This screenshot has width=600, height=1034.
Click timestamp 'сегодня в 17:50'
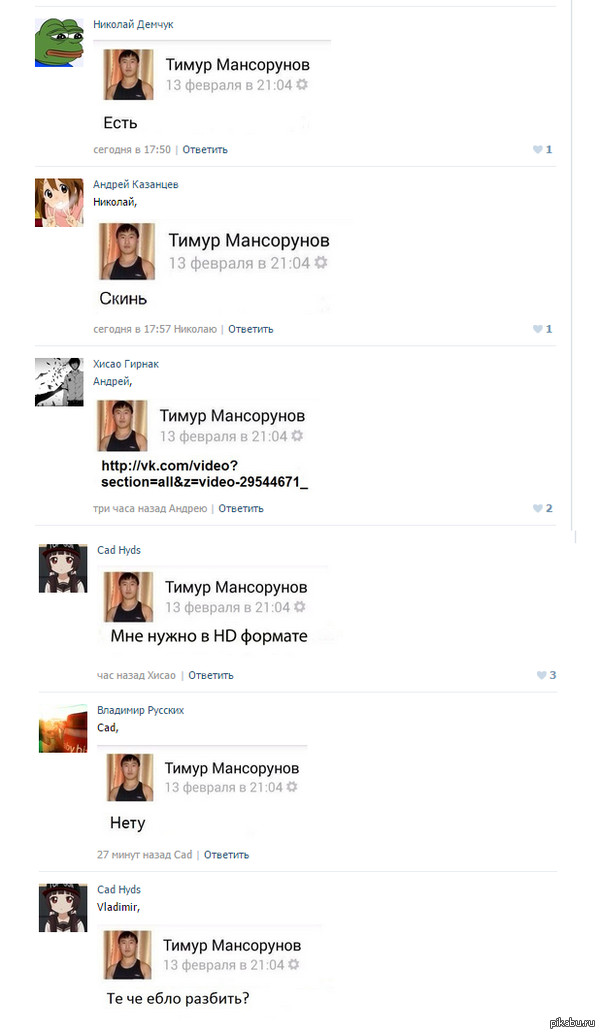coord(132,150)
